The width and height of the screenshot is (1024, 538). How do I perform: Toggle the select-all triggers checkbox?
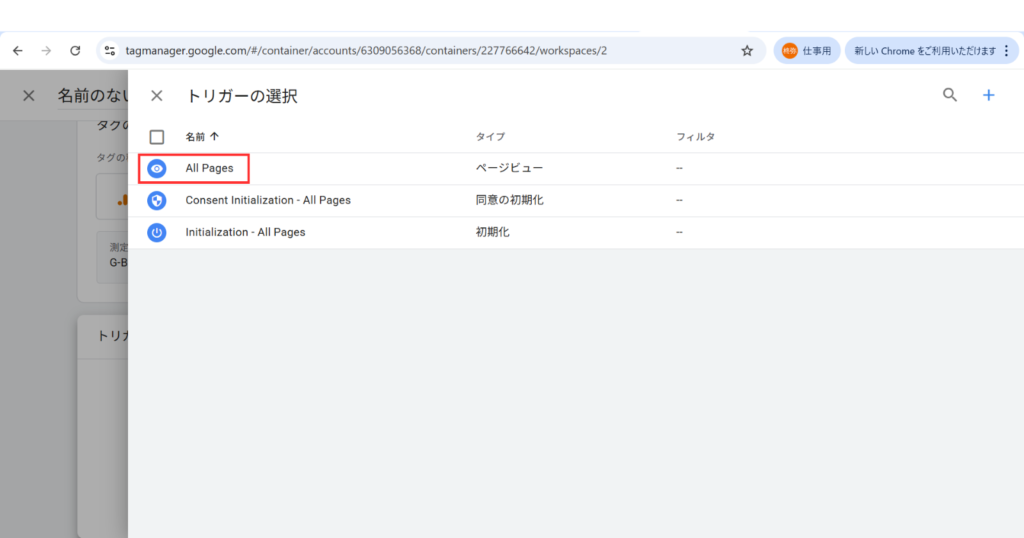click(157, 137)
